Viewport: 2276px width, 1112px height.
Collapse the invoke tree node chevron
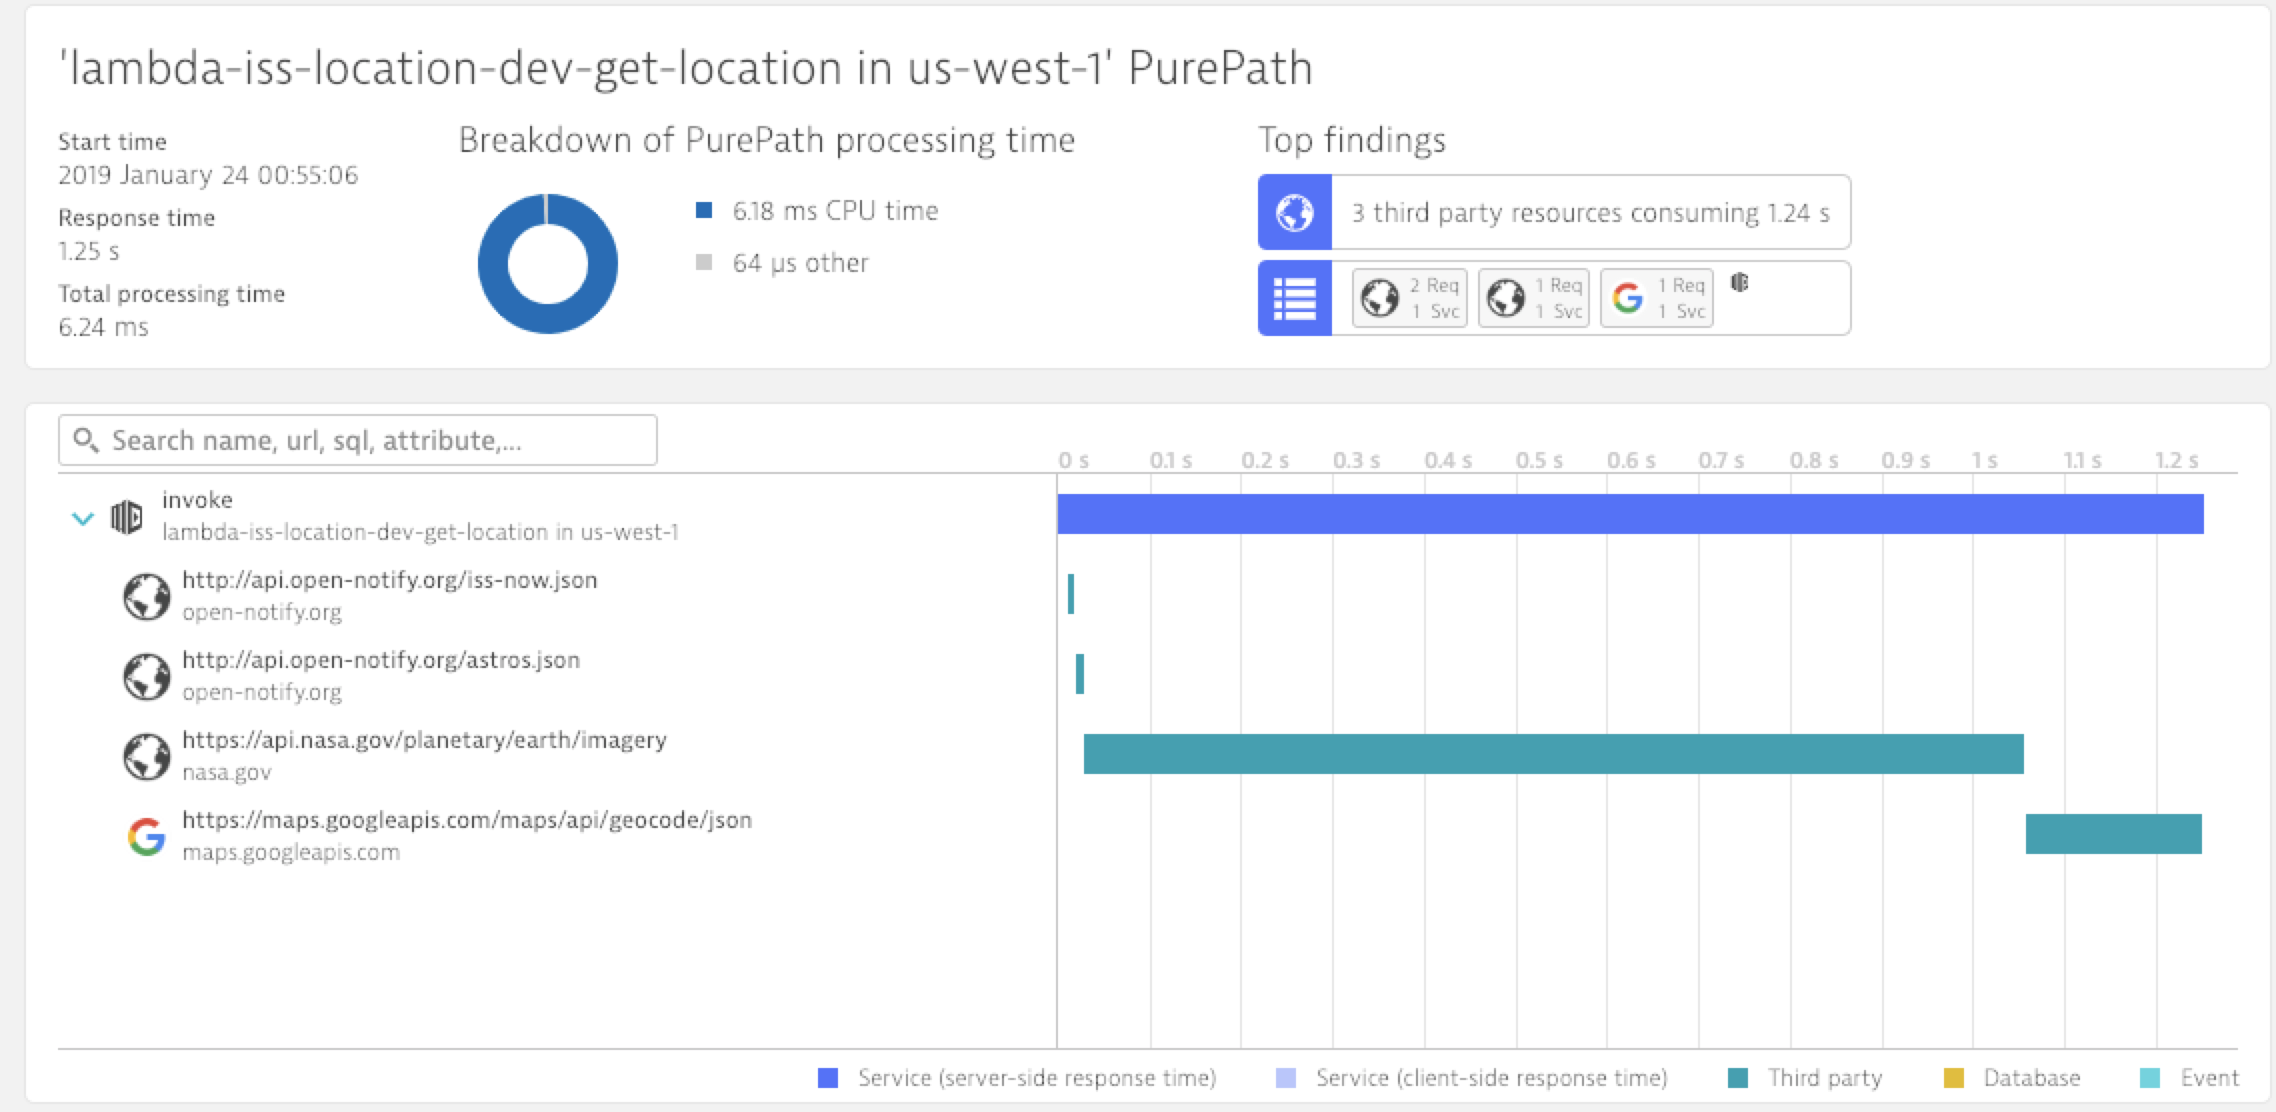tap(83, 518)
